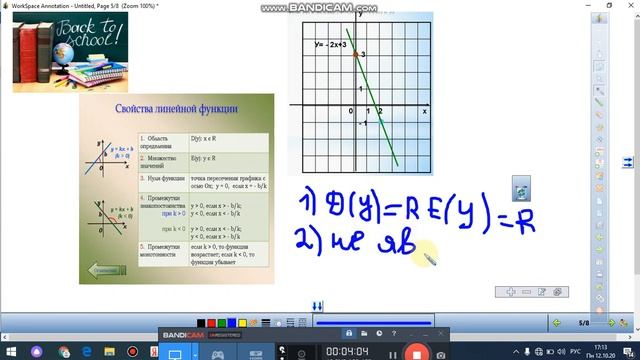640x360 pixels.
Task: Open File Explorer from taskbar
Action: point(109,352)
